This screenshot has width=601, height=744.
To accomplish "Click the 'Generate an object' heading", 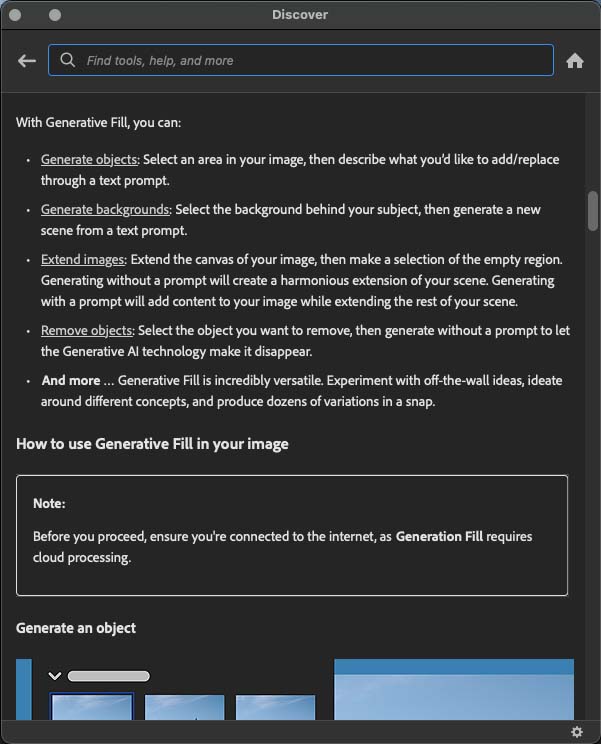I will pos(76,628).
